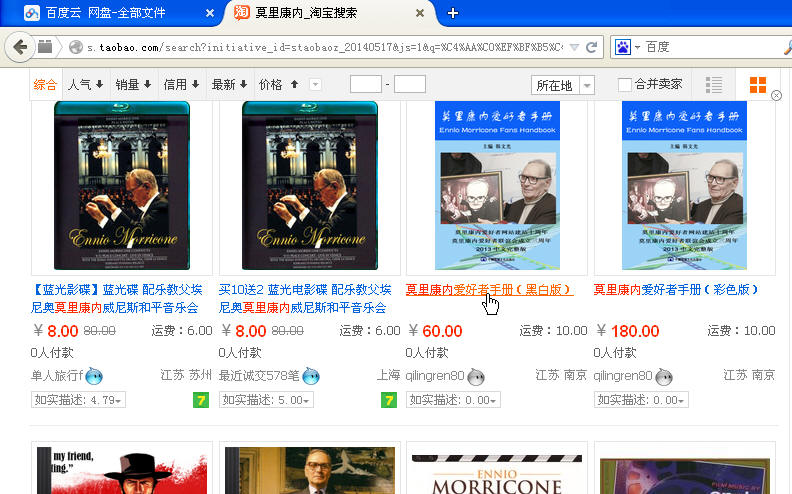Click the URL address bar text
This screenshot has width=792, height=494.
click(324, 47)
